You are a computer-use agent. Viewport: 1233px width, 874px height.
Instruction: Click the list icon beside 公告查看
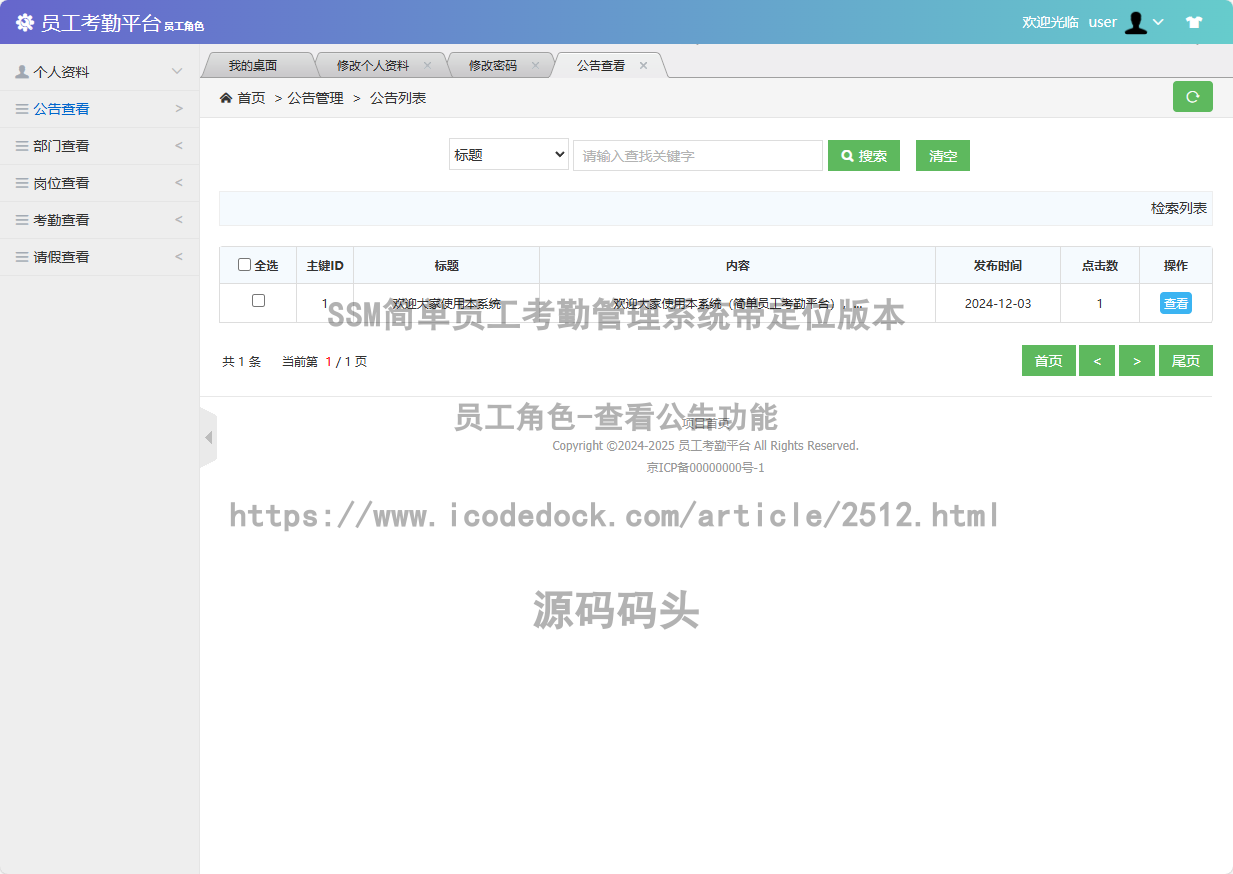pyautogui.click(x=22, y=109)
